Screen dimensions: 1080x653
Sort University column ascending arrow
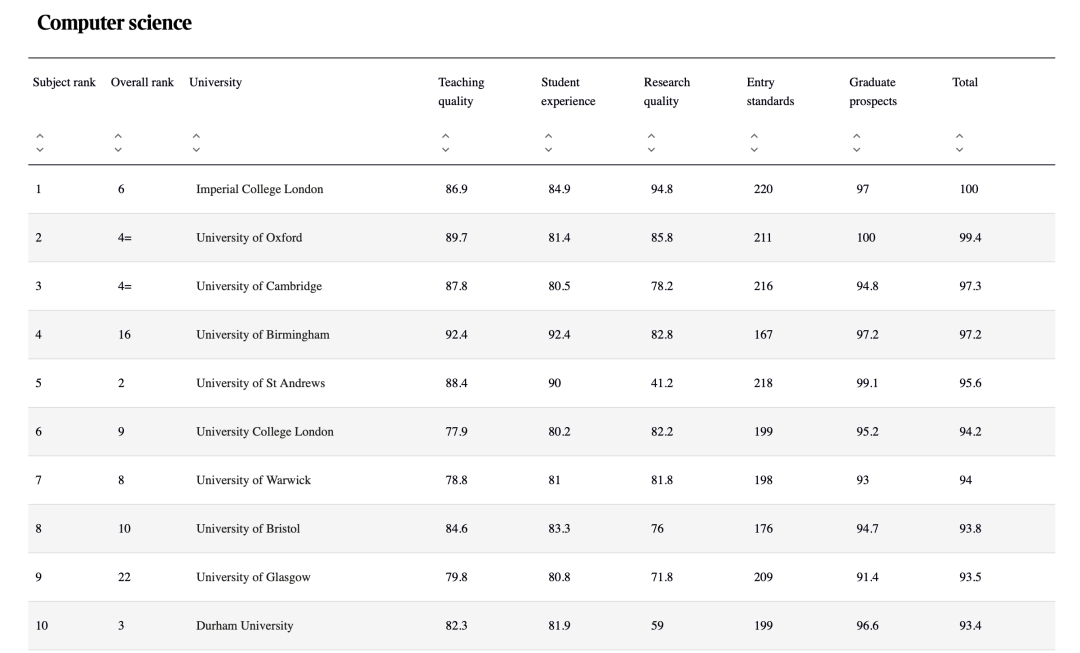click(196, 137)
